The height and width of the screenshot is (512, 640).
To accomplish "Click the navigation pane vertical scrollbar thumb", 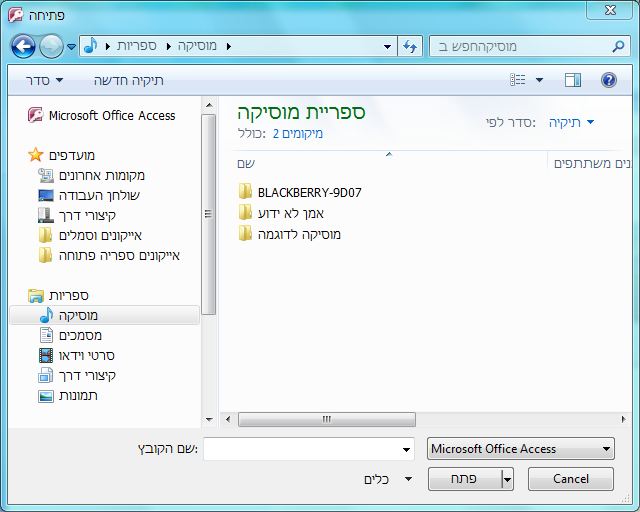I will point(209,214).
